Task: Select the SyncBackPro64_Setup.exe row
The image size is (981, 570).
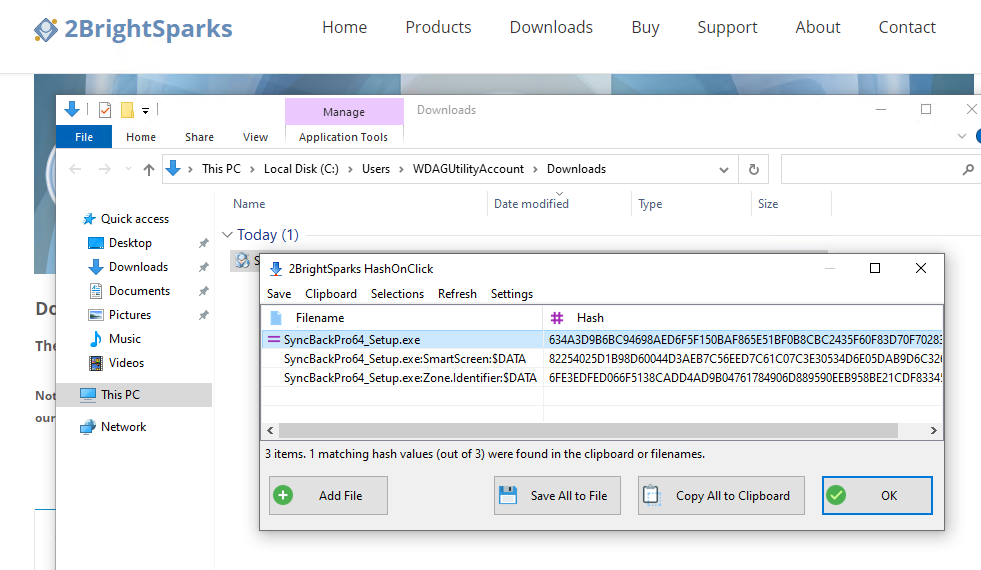Action: click(x=602, y=340)
